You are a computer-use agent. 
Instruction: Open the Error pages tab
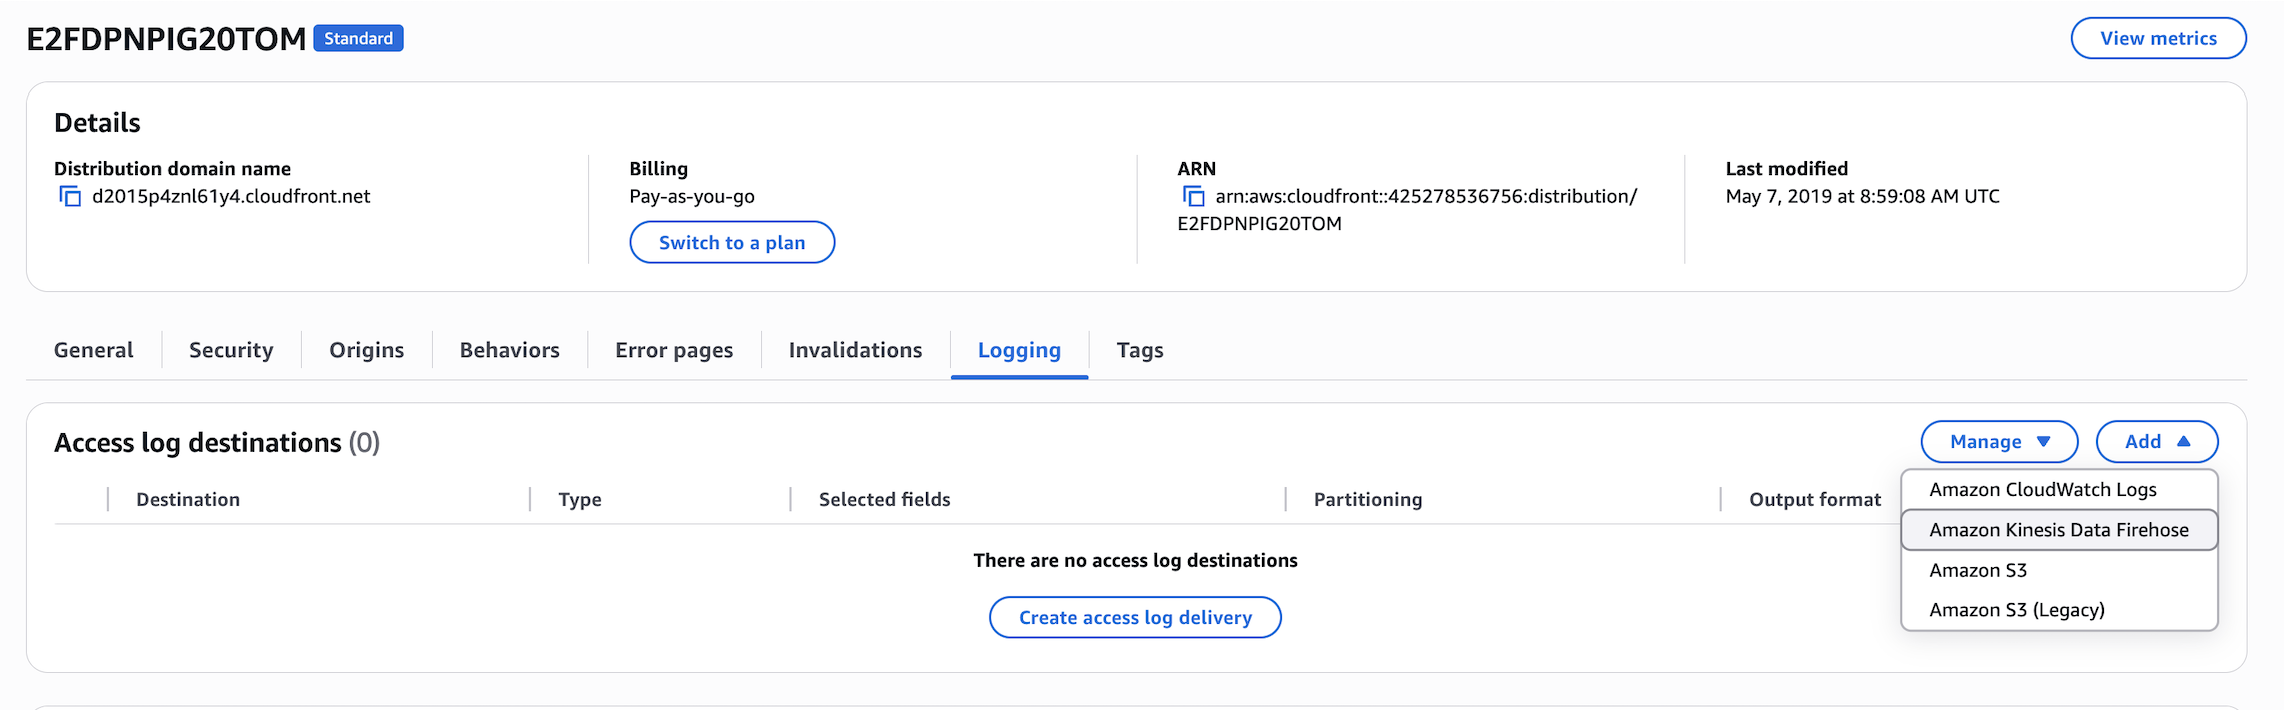coord(673,350)
